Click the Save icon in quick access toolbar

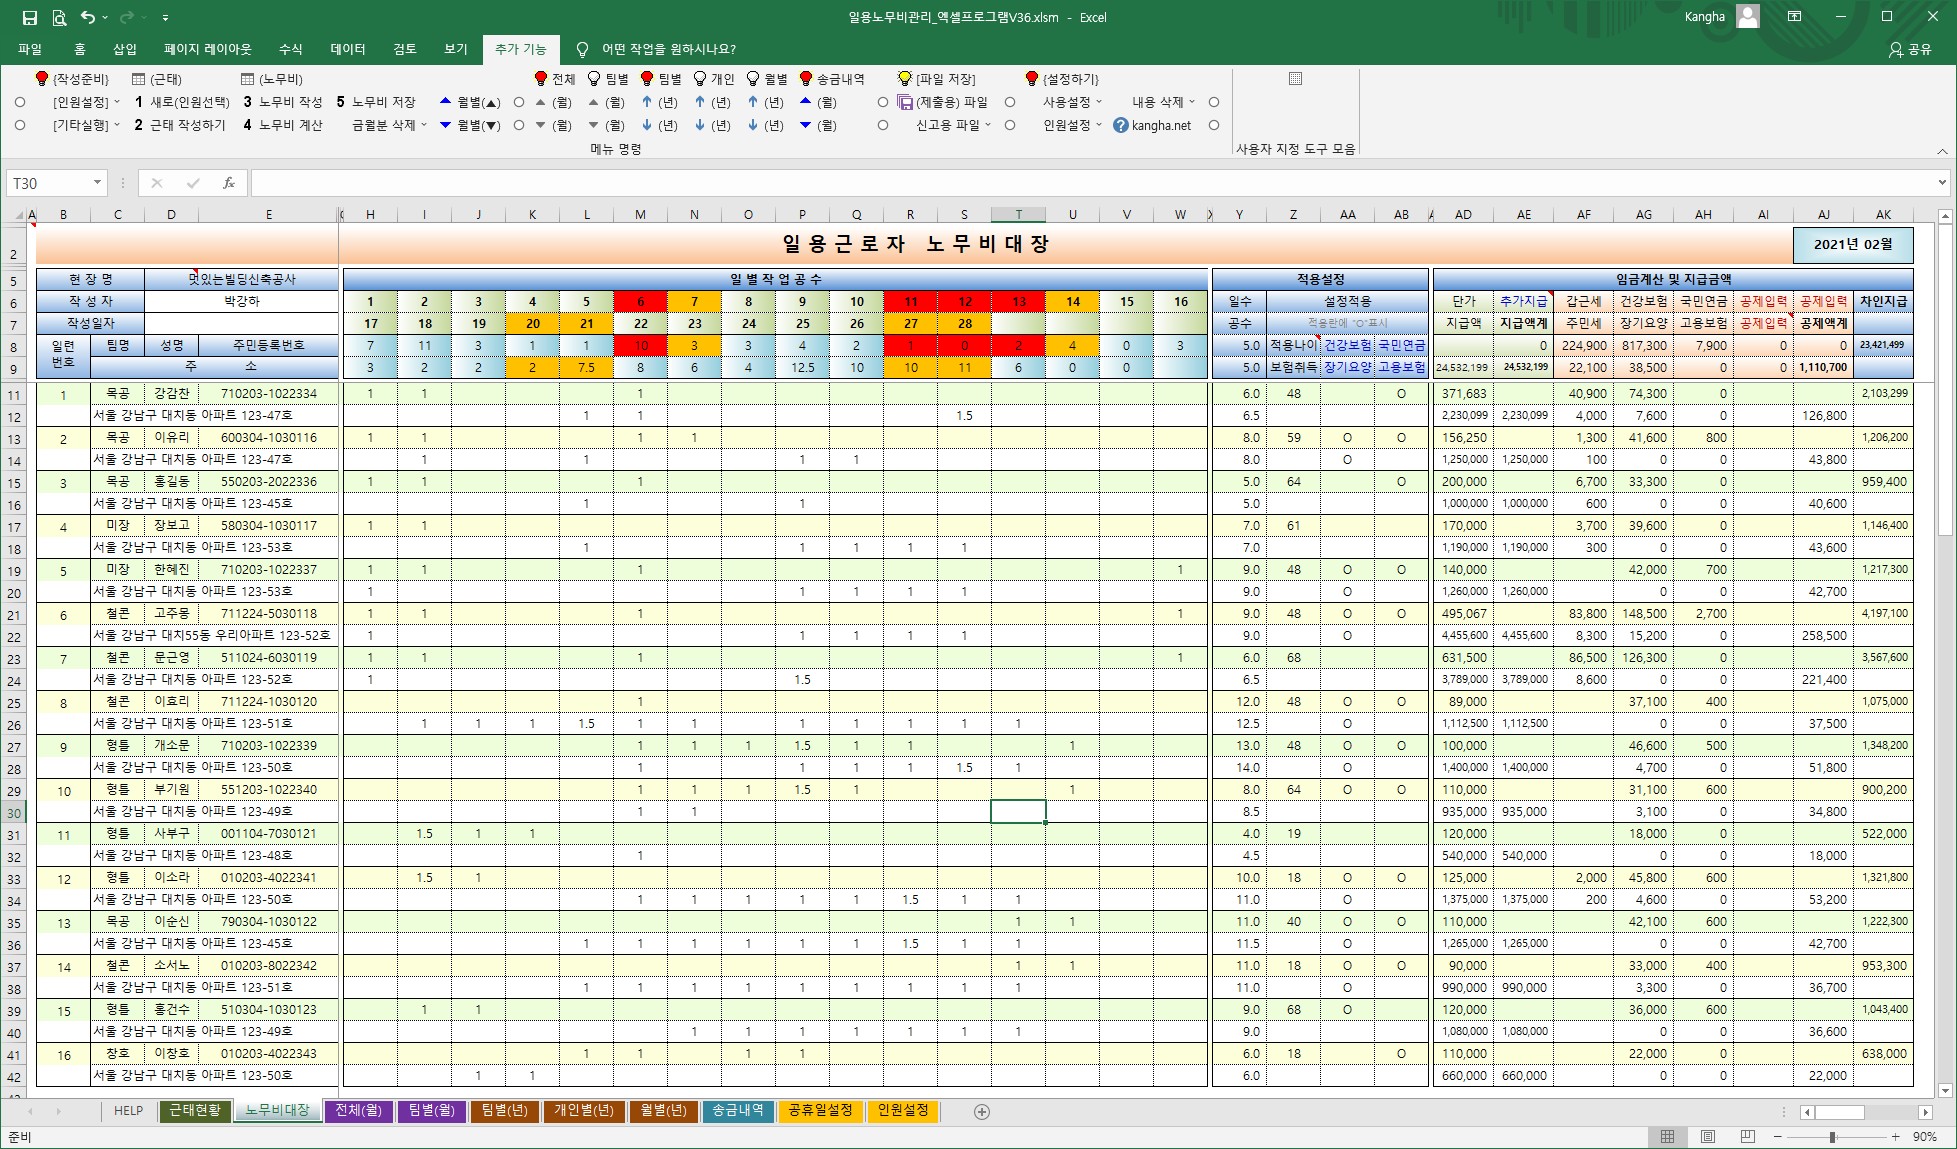pyautogui.click(x=30, y=17)
